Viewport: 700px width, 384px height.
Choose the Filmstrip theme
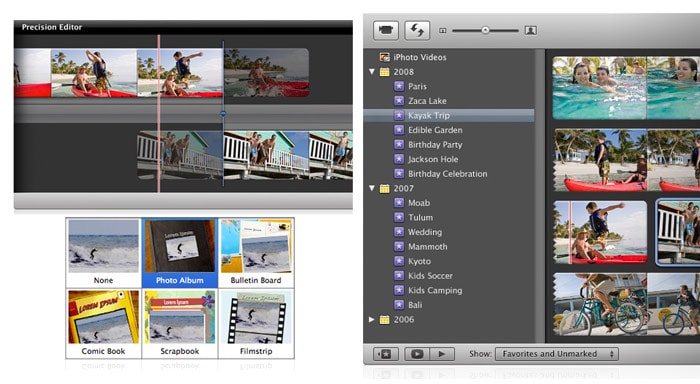coord(256,324)
